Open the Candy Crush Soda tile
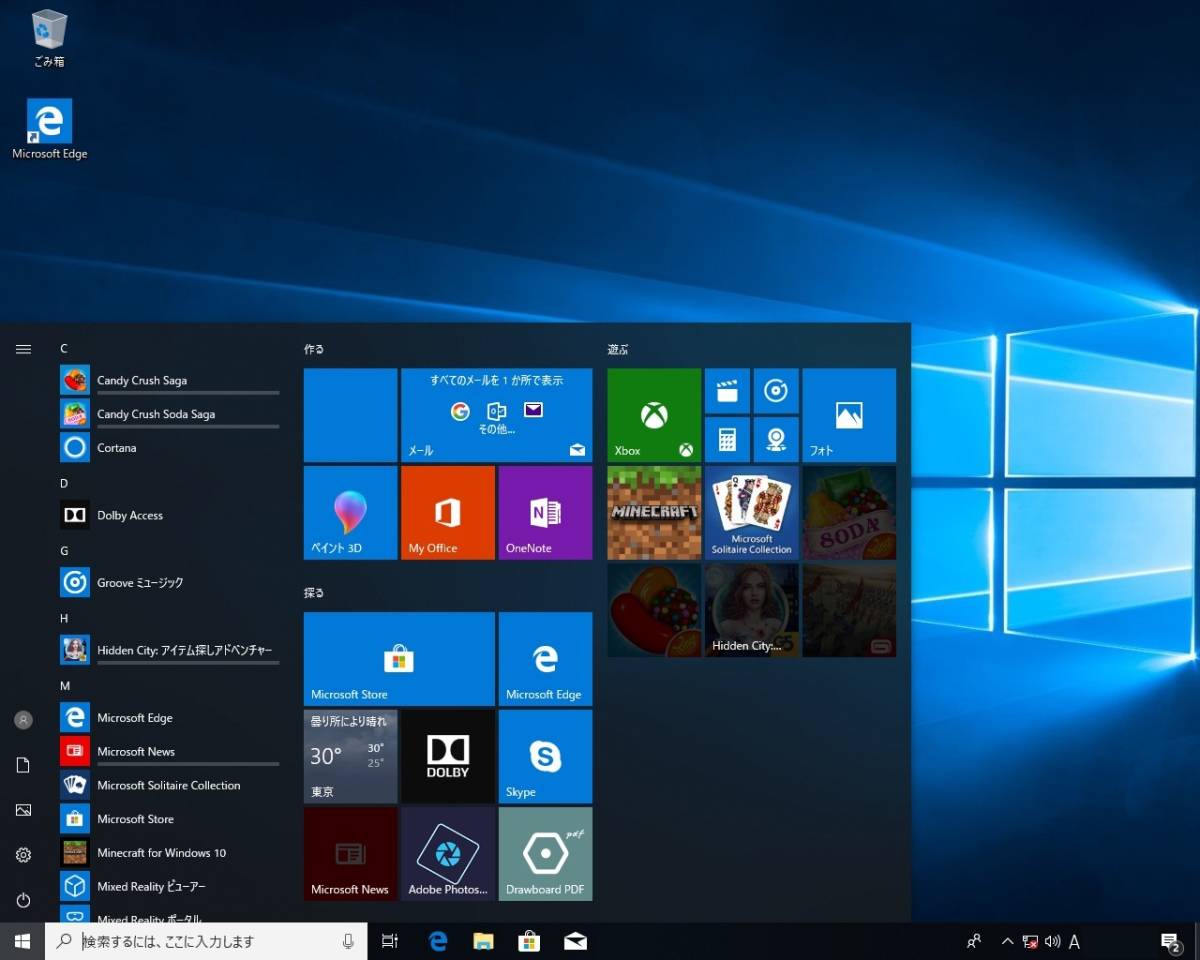The width and height of the screenshot is (1200, 960). coord(849,513)
